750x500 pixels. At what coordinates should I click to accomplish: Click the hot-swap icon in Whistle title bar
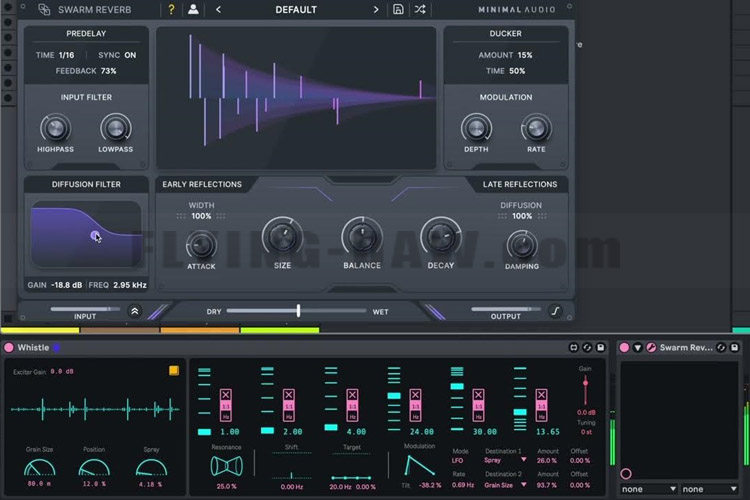(587, 348)
